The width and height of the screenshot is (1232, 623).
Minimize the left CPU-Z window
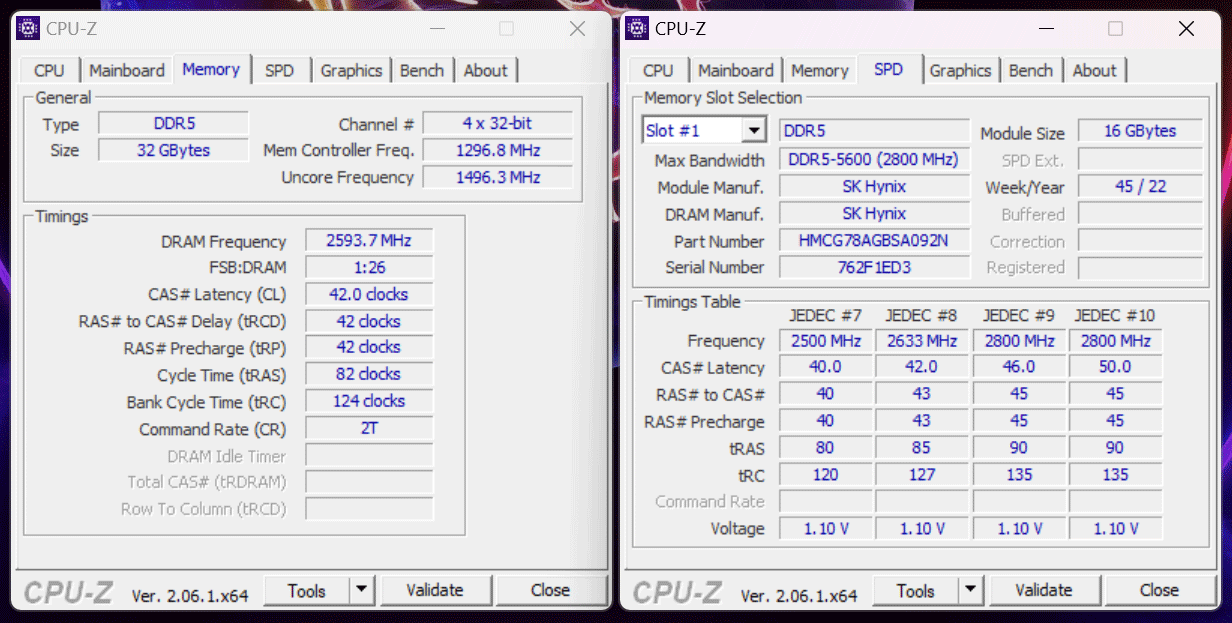(x=436, y=29)
